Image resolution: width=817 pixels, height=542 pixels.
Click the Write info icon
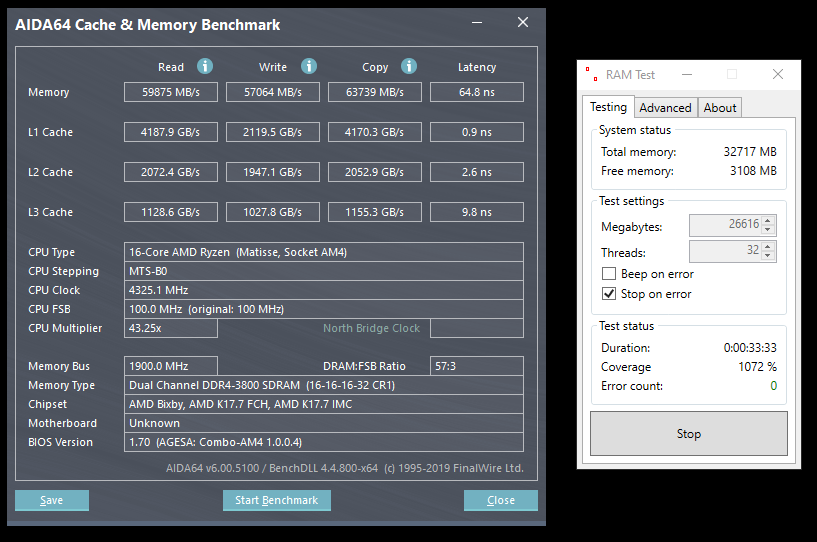(309, 66)
